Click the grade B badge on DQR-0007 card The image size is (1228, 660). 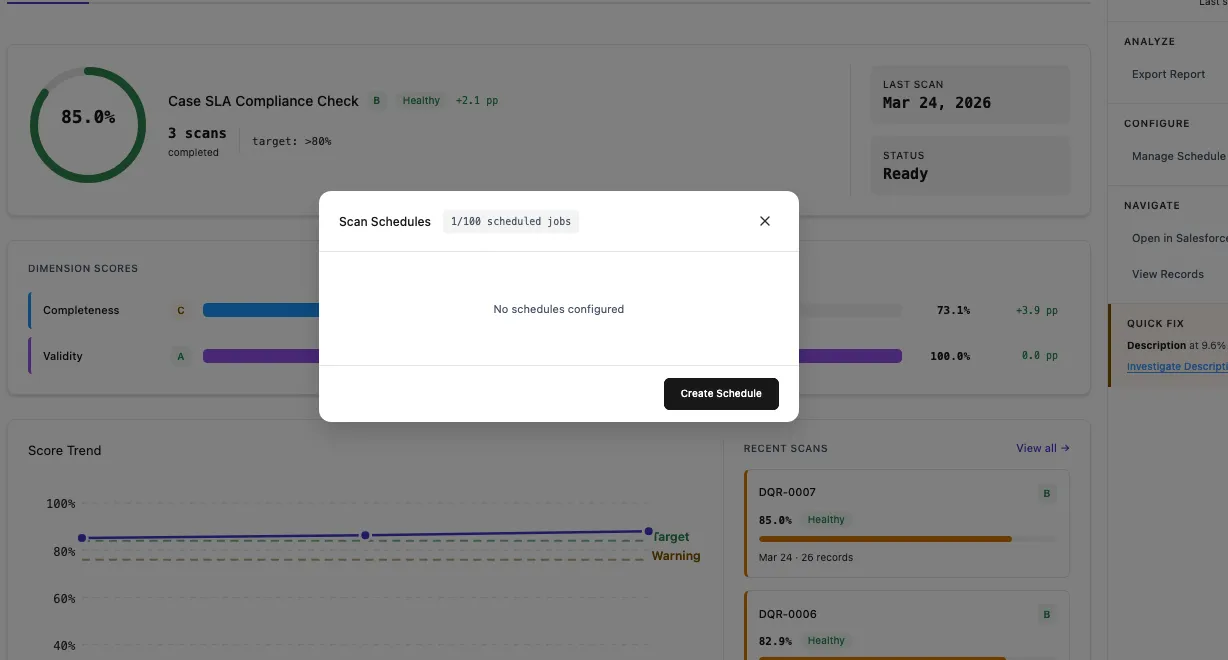click(x=1046, y=493)
